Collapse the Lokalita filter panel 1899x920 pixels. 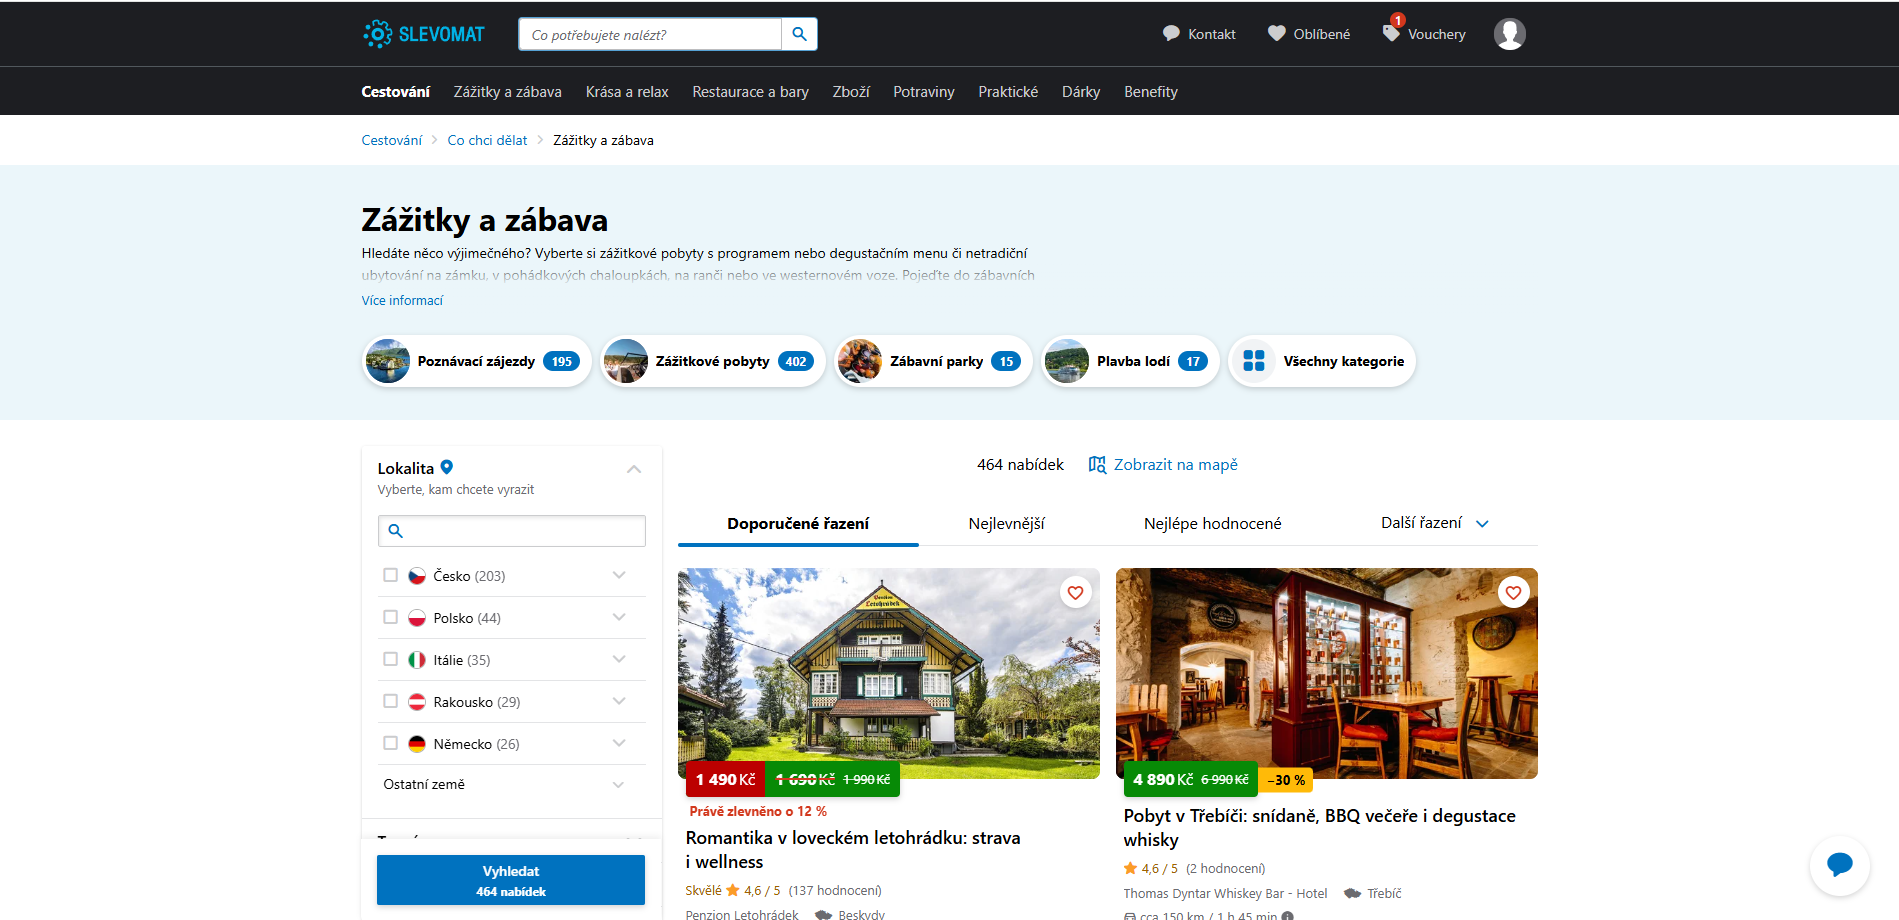[634, 469]
